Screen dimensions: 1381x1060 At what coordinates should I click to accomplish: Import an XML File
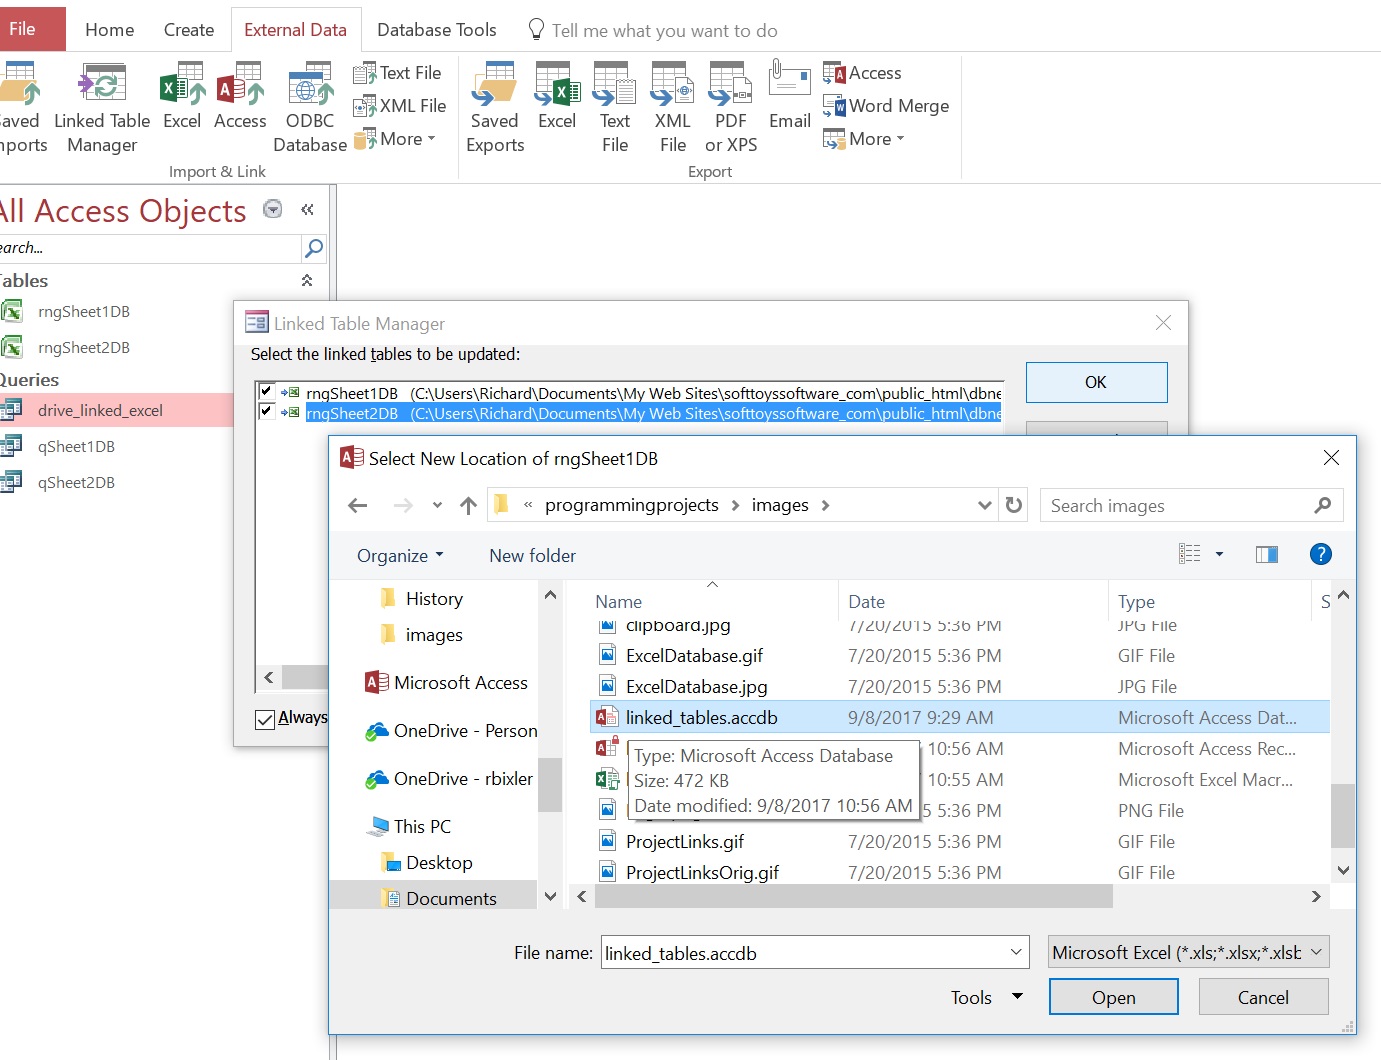400,106
